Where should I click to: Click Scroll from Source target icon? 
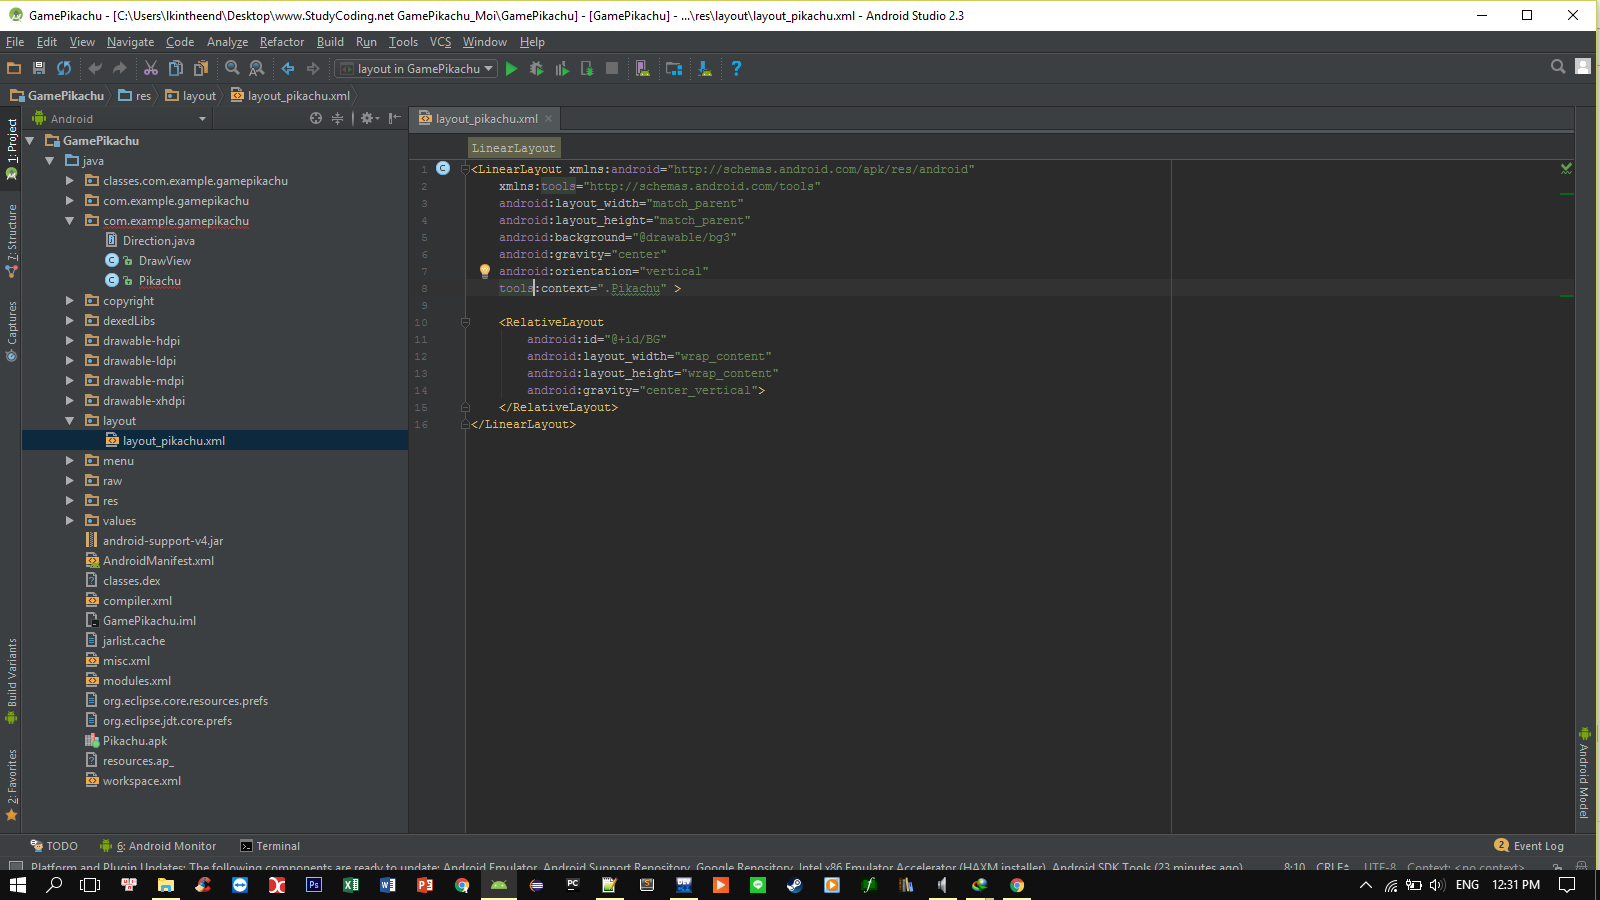tap(316, 118)
